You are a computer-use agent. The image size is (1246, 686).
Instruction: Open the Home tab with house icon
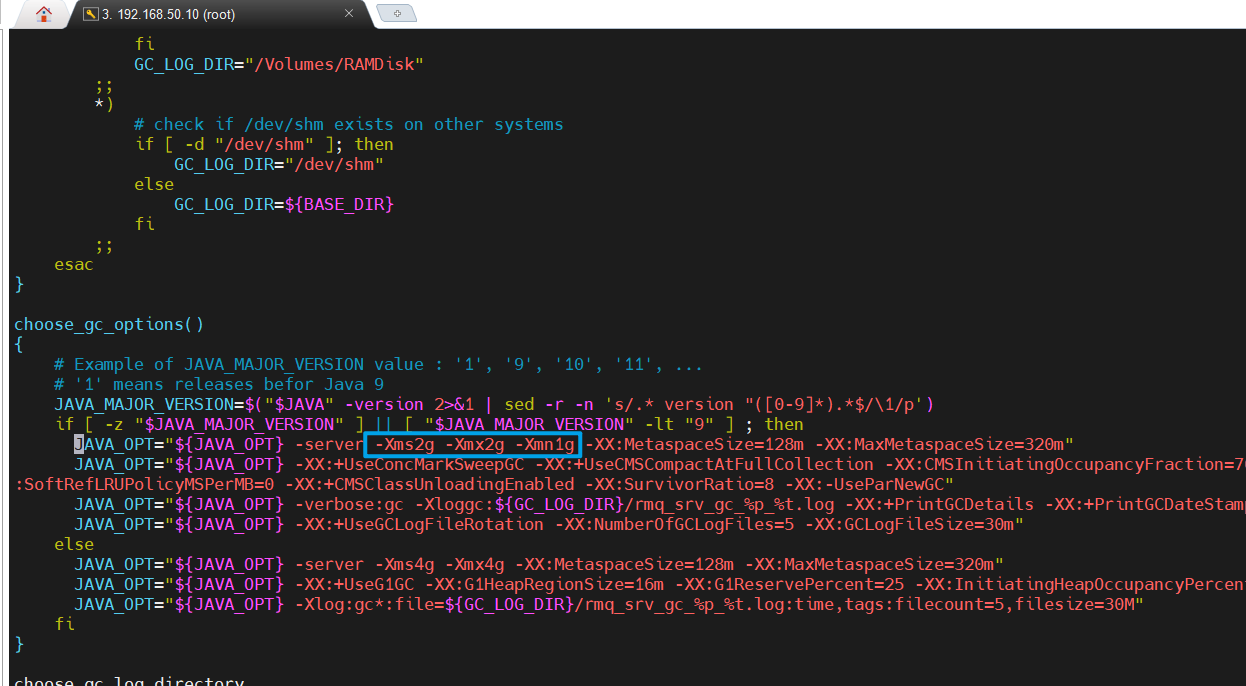click(x=44, y=14)
